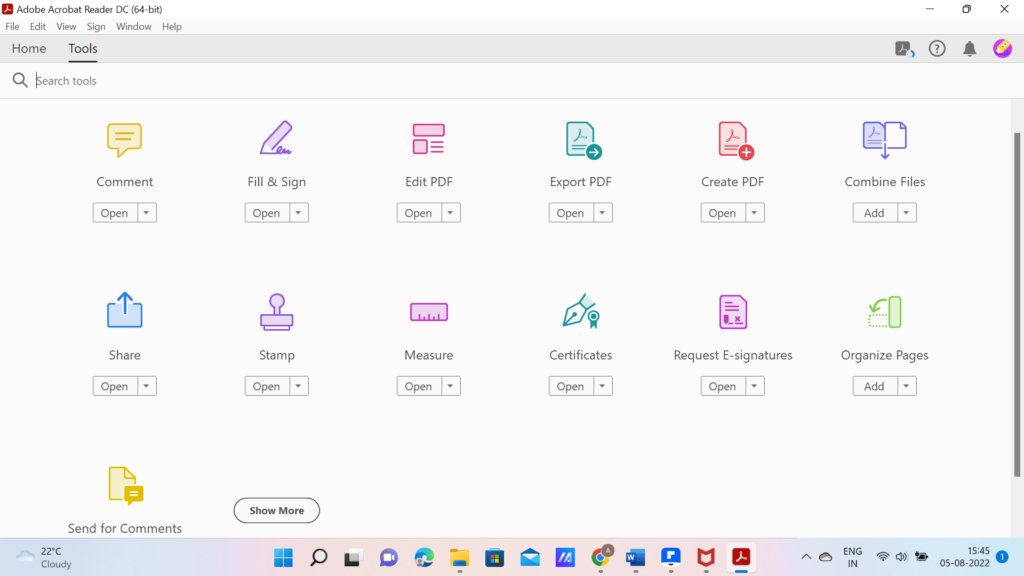Screen dimensions: 1024x576
Task: Click Add button under Organize Pages
Action: coord(874,386)
